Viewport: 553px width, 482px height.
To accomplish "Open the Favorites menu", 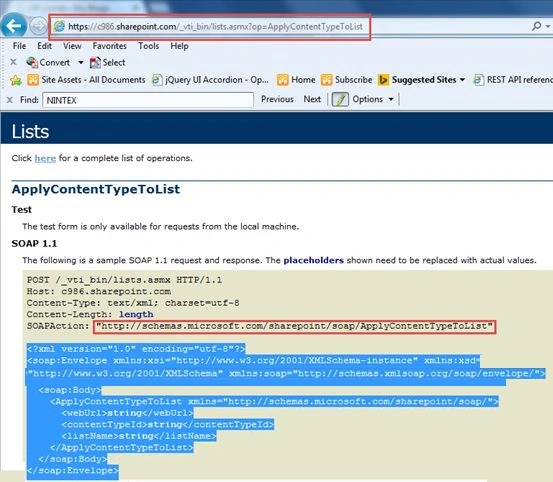I will click(x=109, y=46).
